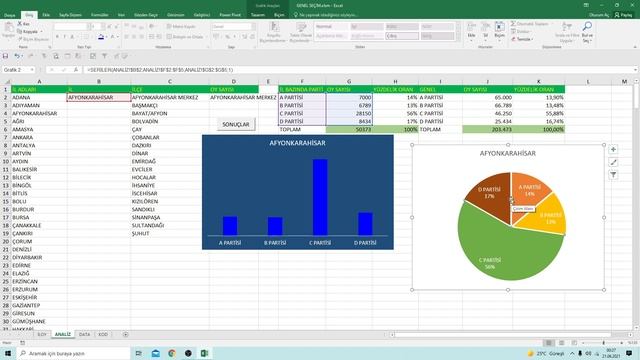This screenshot has width=640, height=360.
Task: Click the fill color bucket icon
Action: point(101,37)
